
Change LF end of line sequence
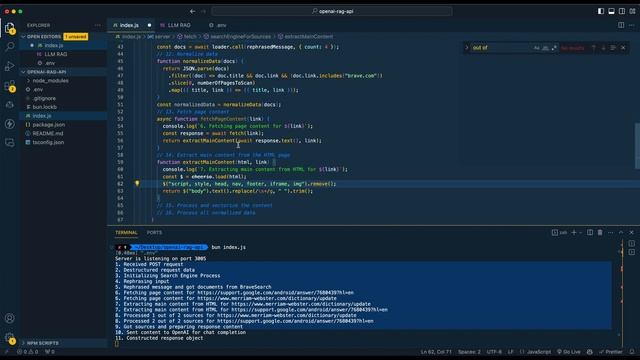[x=511, y=352]
